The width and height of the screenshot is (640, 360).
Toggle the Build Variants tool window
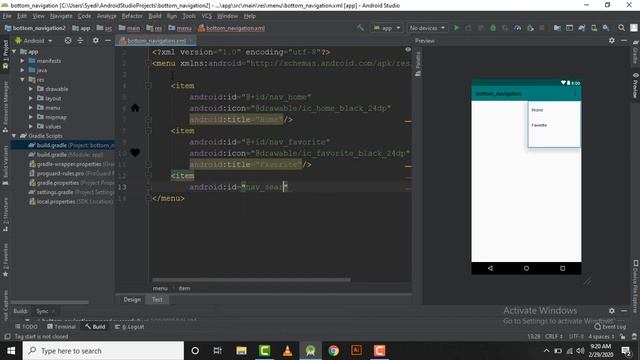point(5,165)
